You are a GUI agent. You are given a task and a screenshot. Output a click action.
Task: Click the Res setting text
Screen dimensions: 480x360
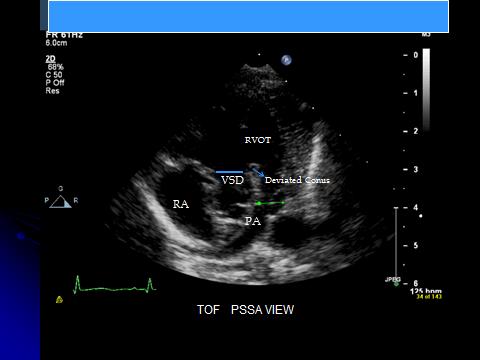pos(52,91)
